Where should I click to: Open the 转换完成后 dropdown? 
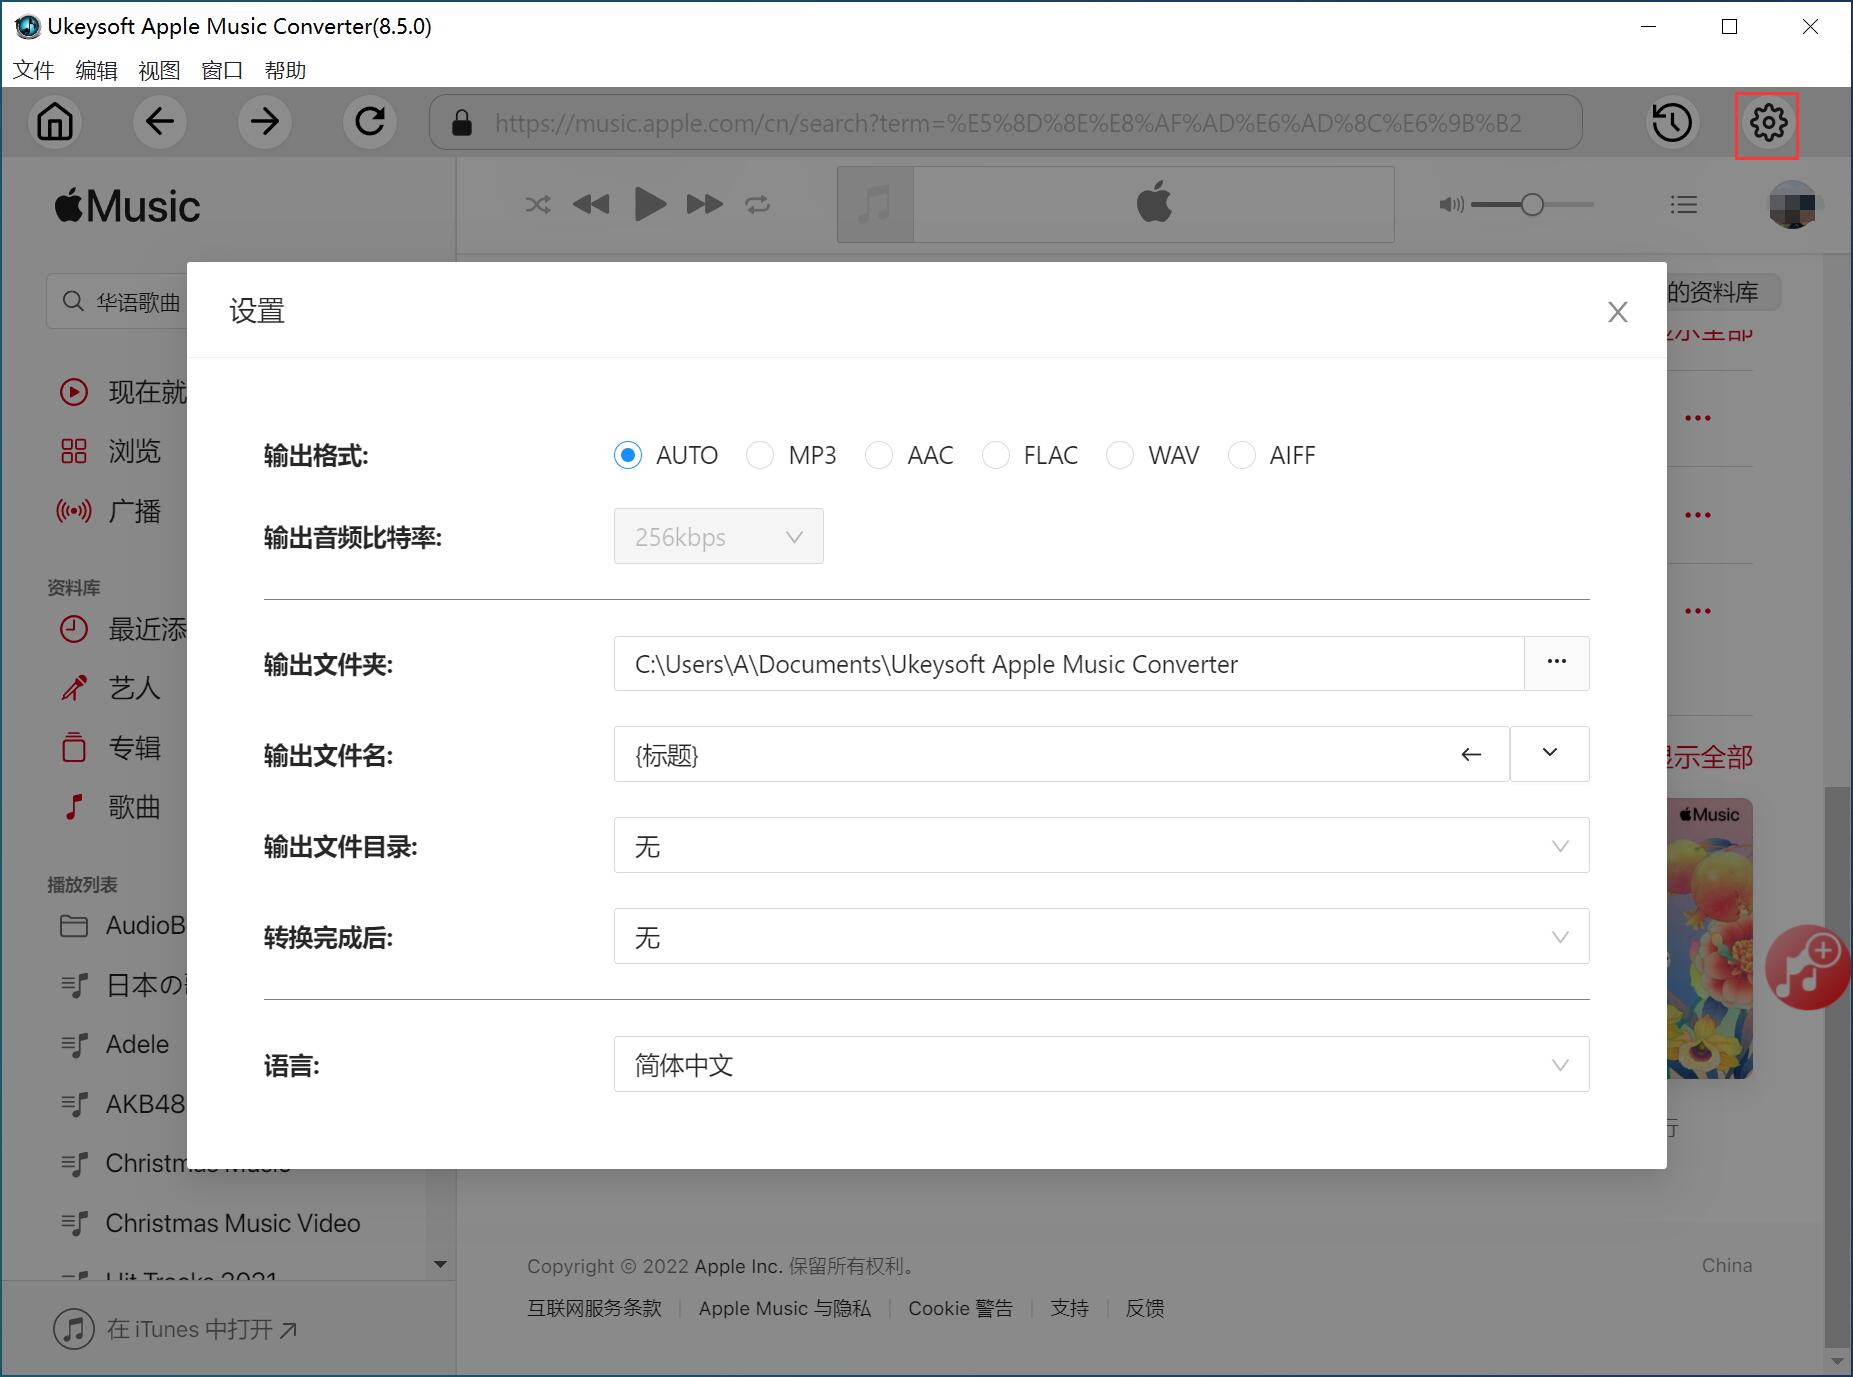tap(1101, 937)
